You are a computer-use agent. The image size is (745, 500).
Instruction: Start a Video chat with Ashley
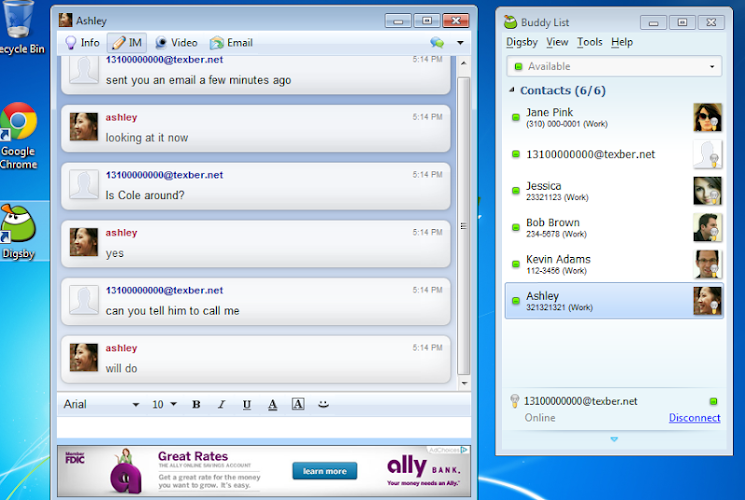pos(176,43)
